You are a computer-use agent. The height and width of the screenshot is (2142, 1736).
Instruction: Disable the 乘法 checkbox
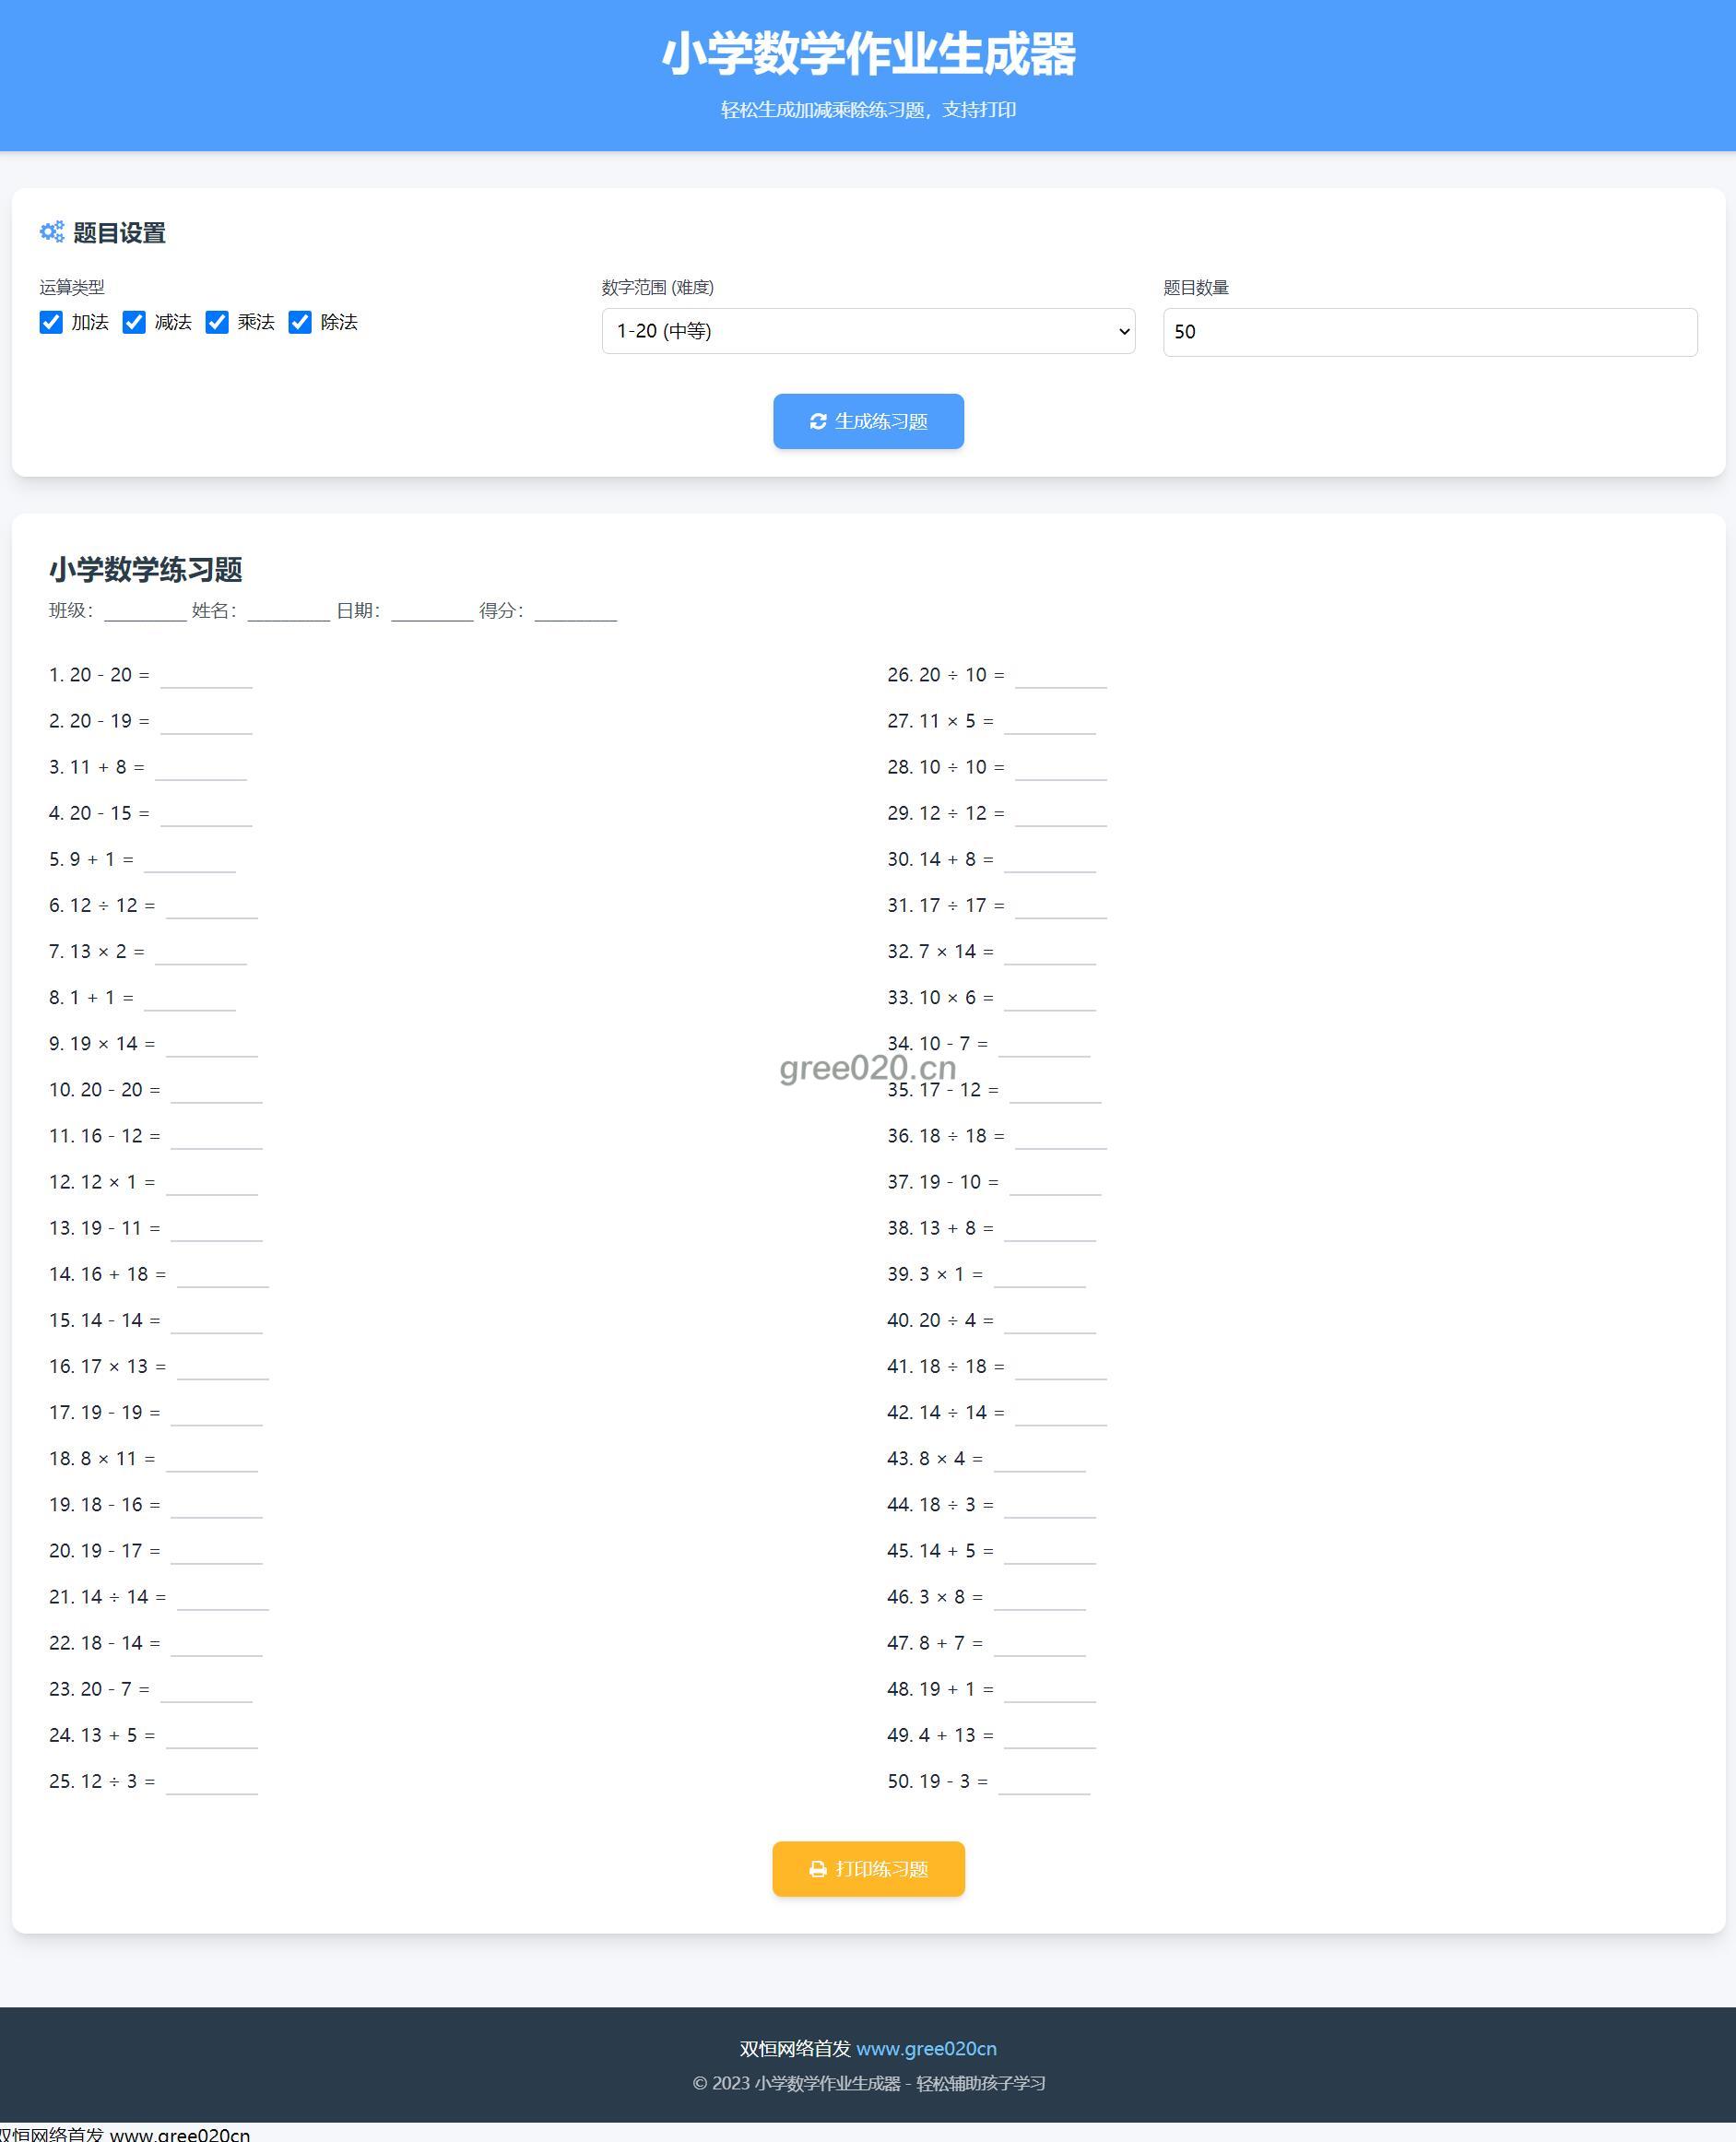[x=217, y=322]
